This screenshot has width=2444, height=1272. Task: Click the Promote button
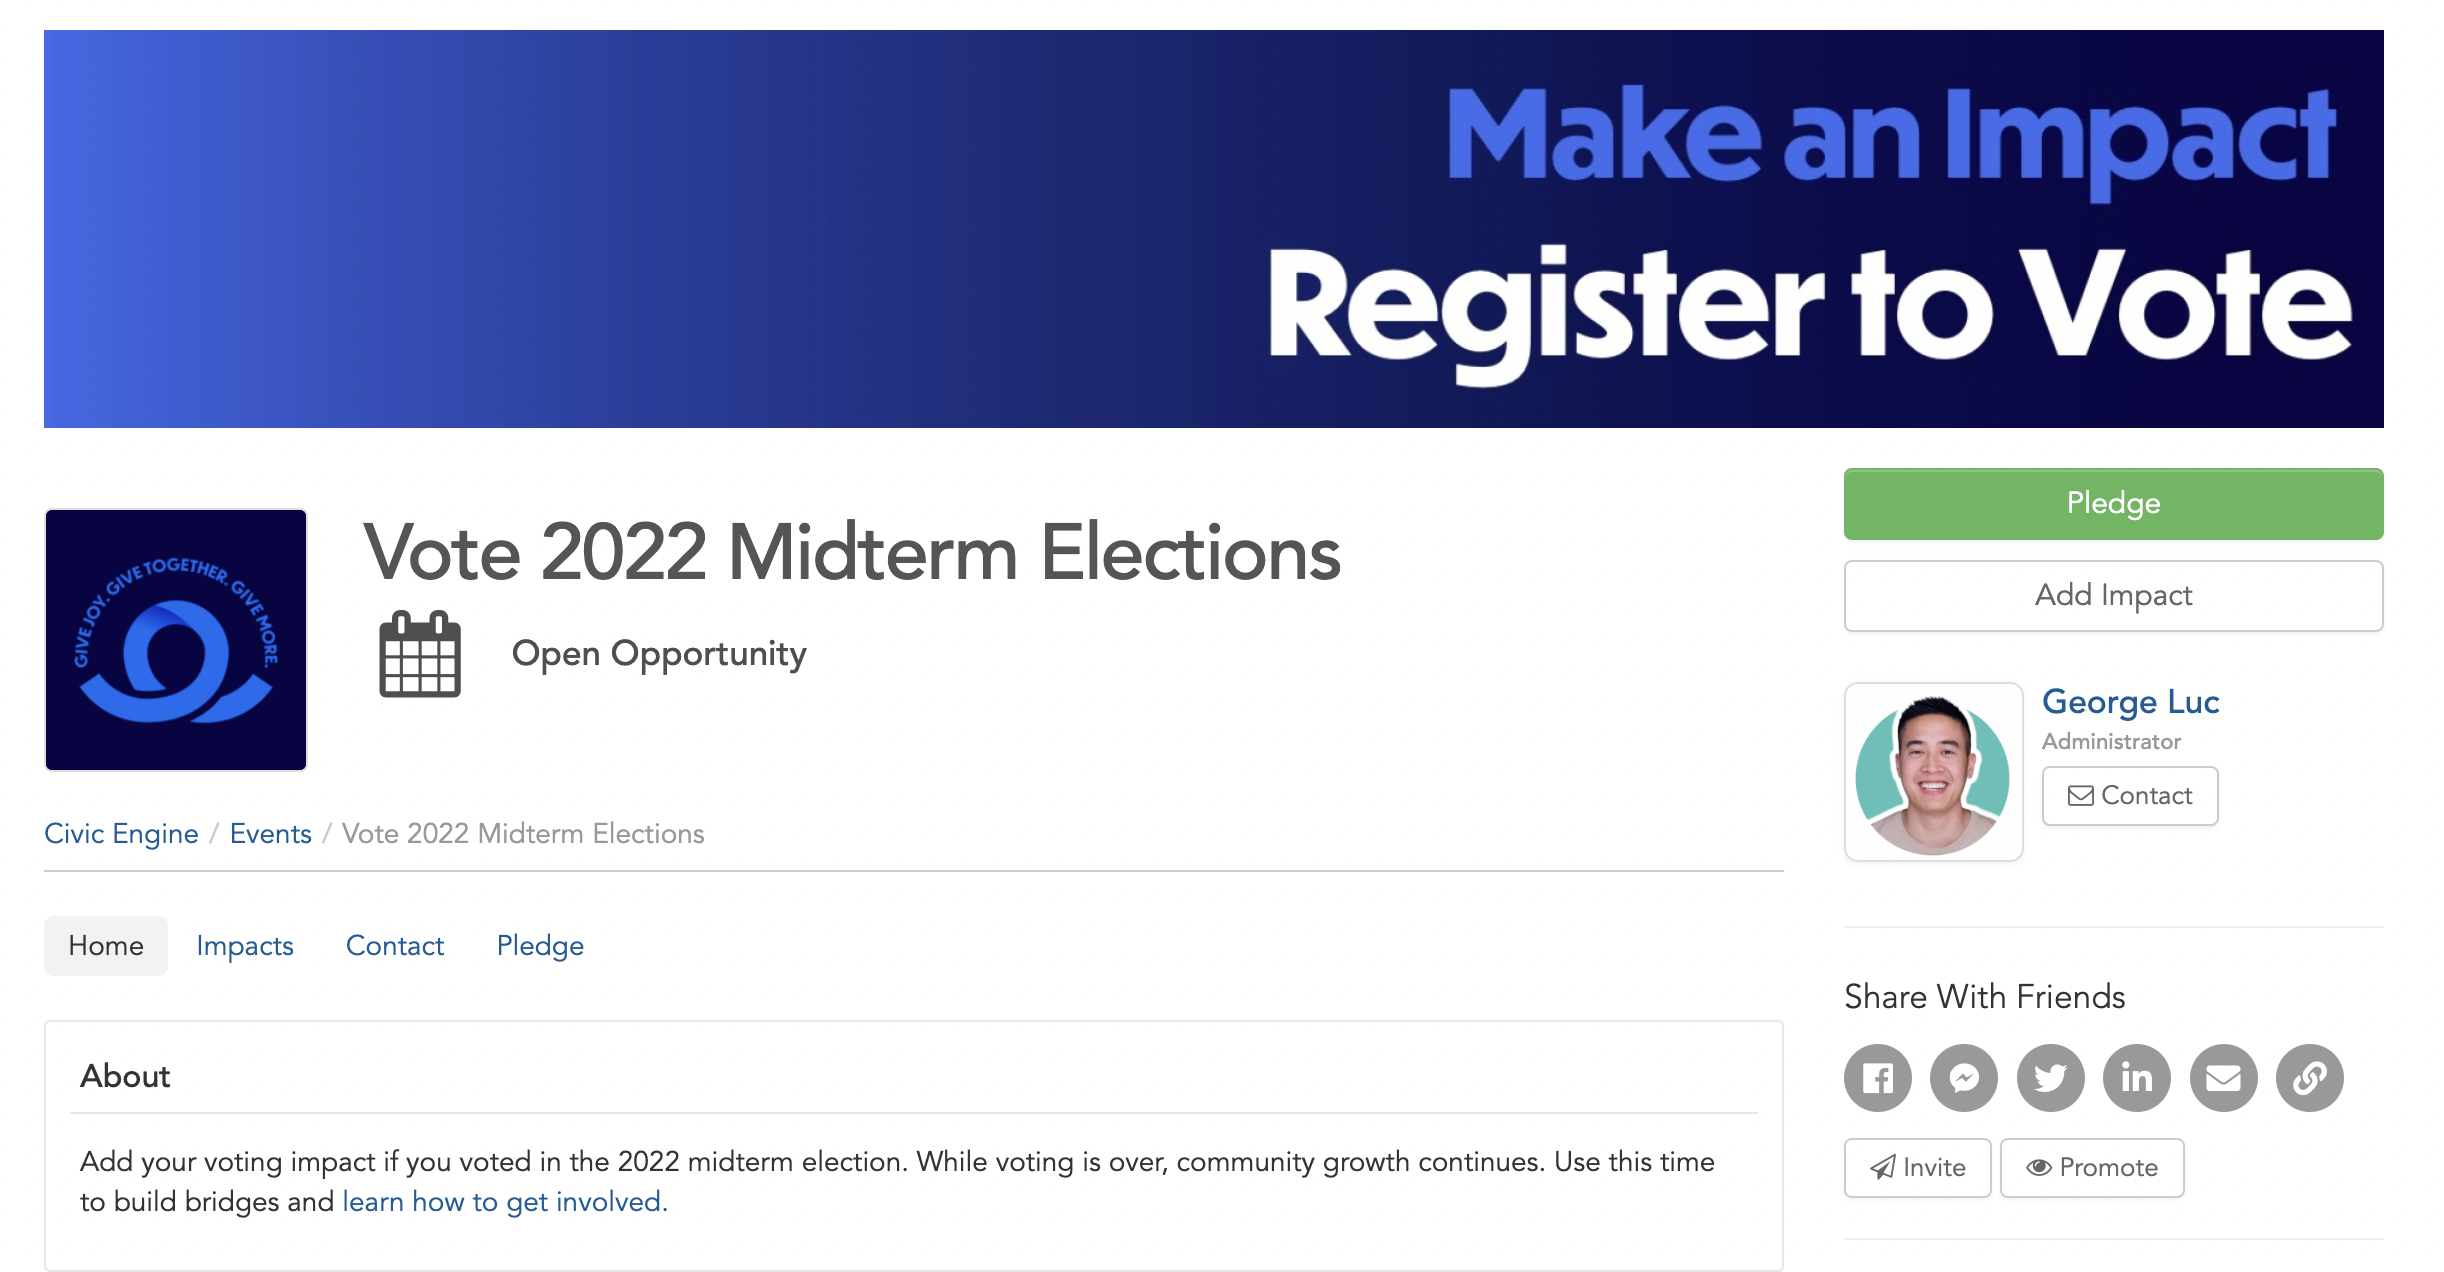[x=2092, y=1168]
